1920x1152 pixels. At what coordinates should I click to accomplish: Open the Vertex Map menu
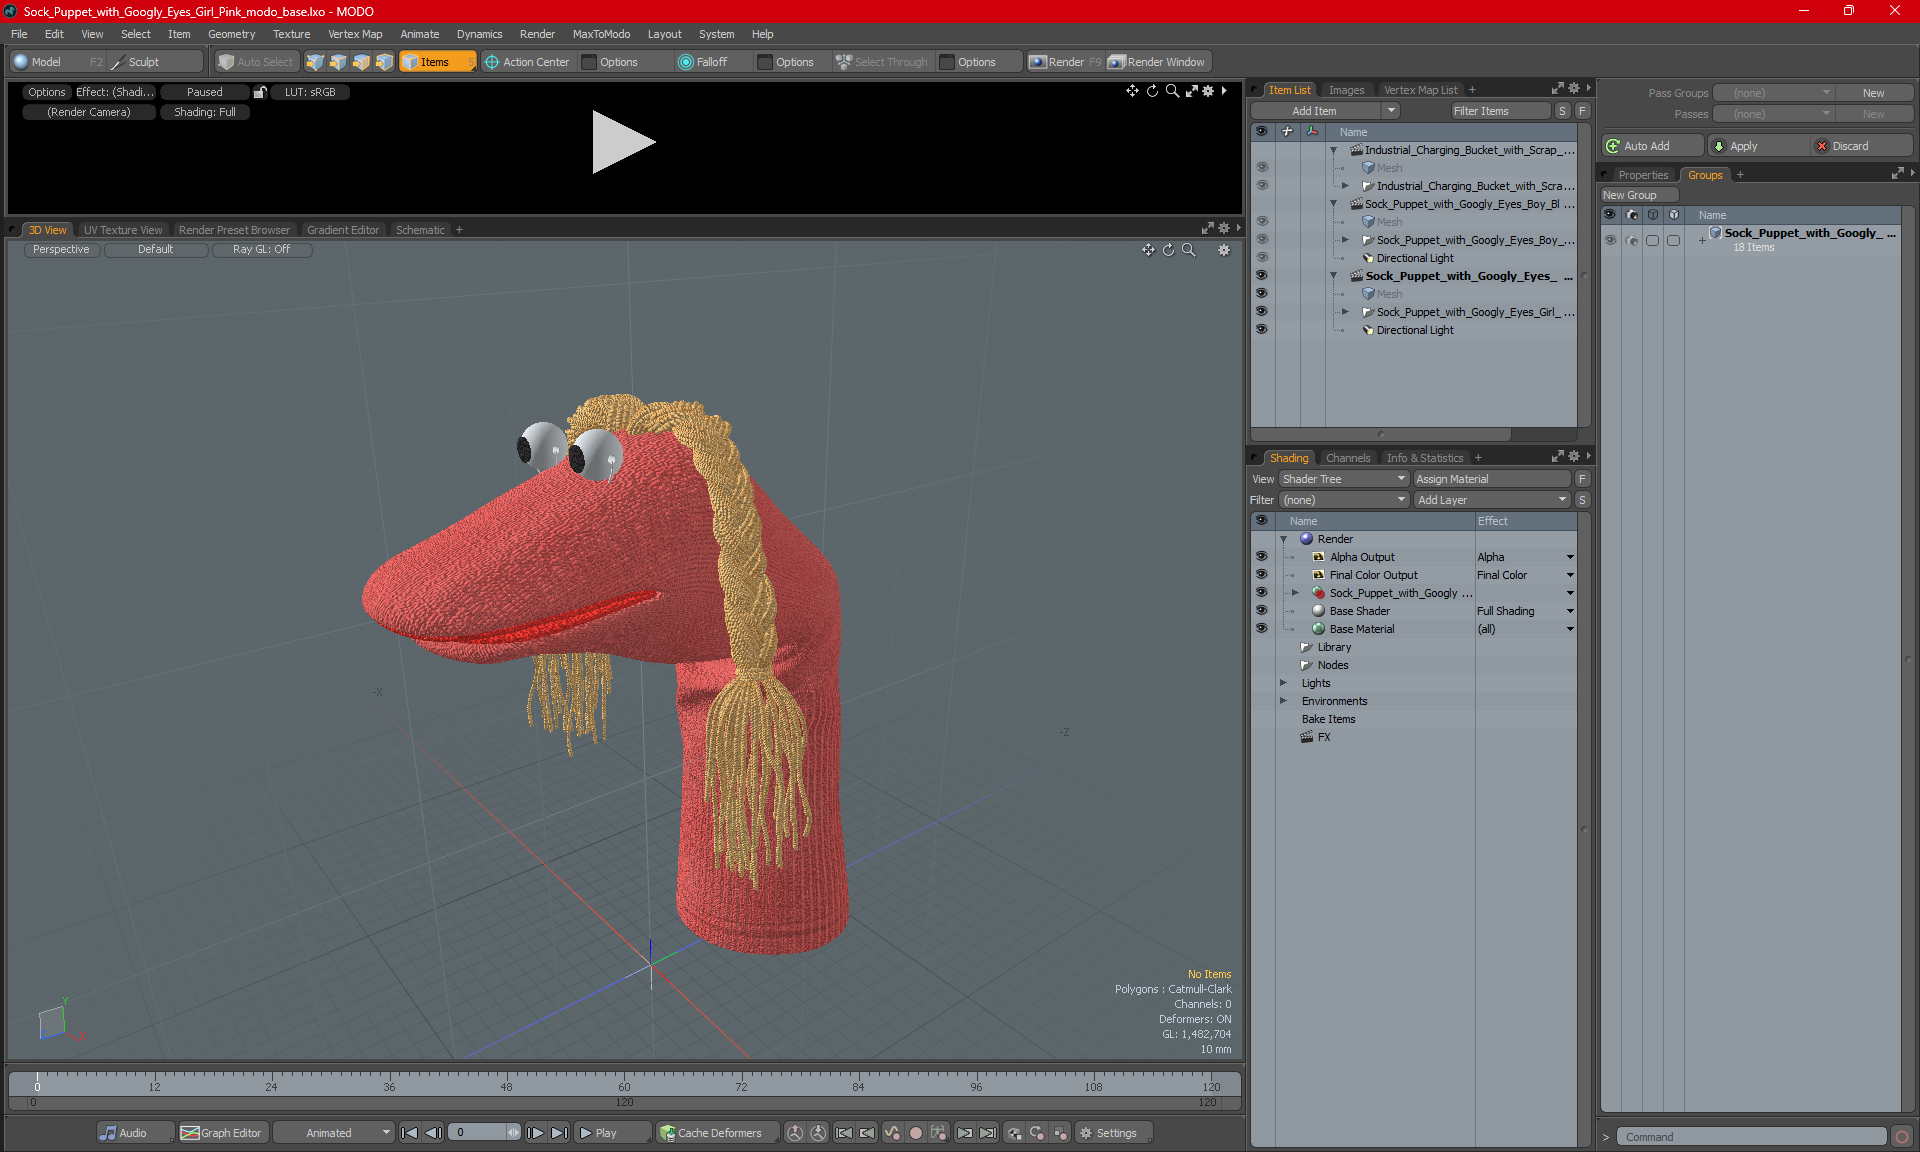click(355, 34)
